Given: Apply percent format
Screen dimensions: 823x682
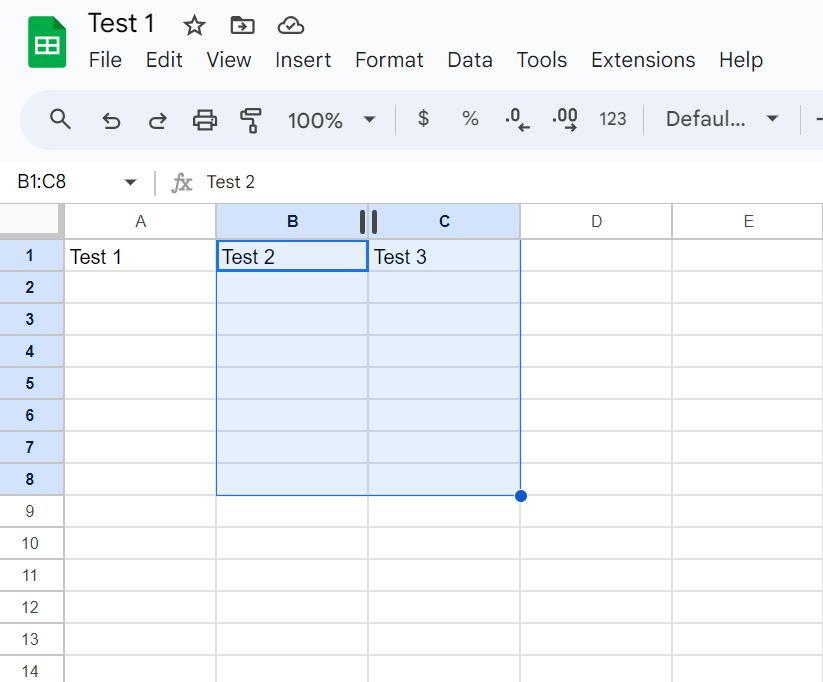Looking at the screenshot, I should pyautogui.click(x=470, y=119).
